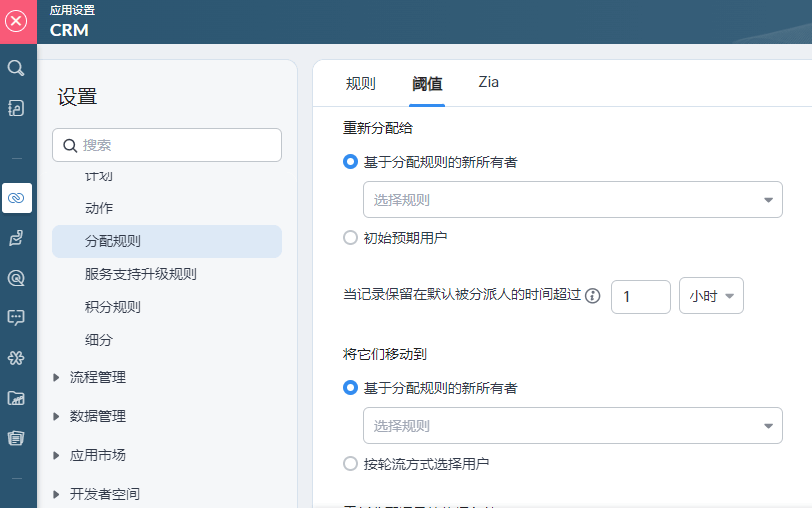Switch to the 规则 tab
812x508 pixels.
(360, 84)
